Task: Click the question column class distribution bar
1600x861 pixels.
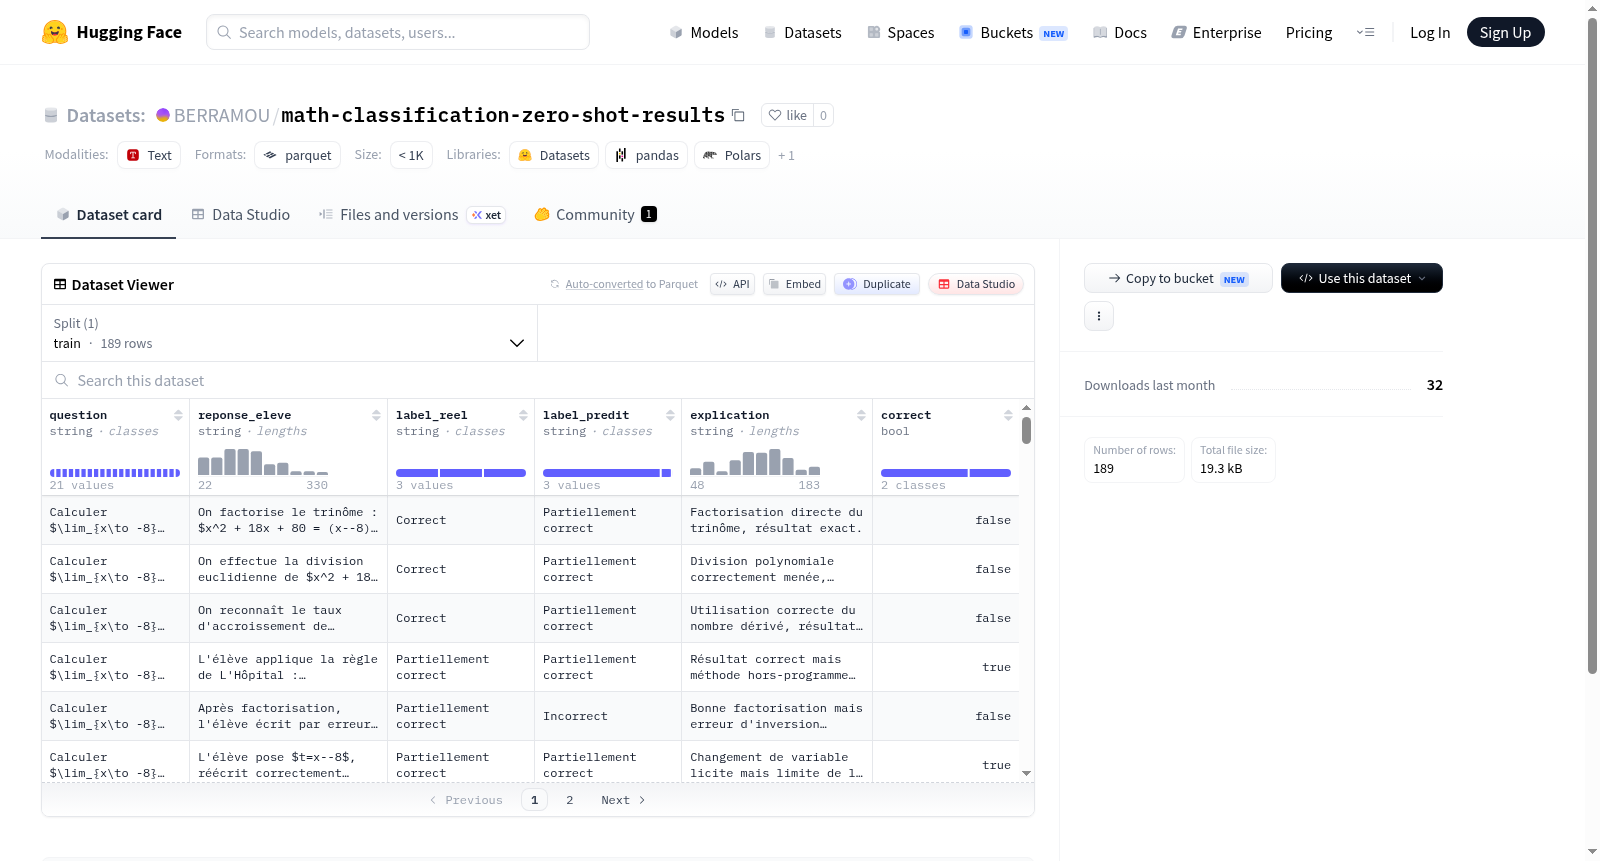Action: 115,473
